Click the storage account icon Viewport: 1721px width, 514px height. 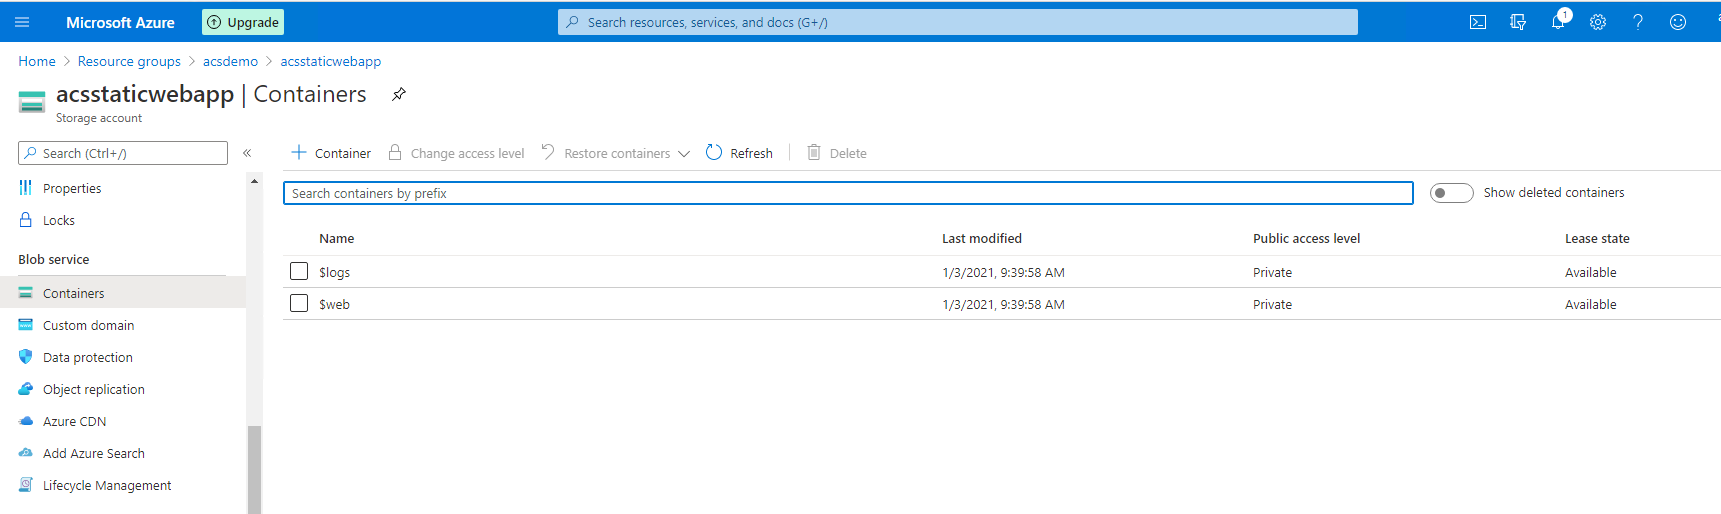[x=32, y=101]
